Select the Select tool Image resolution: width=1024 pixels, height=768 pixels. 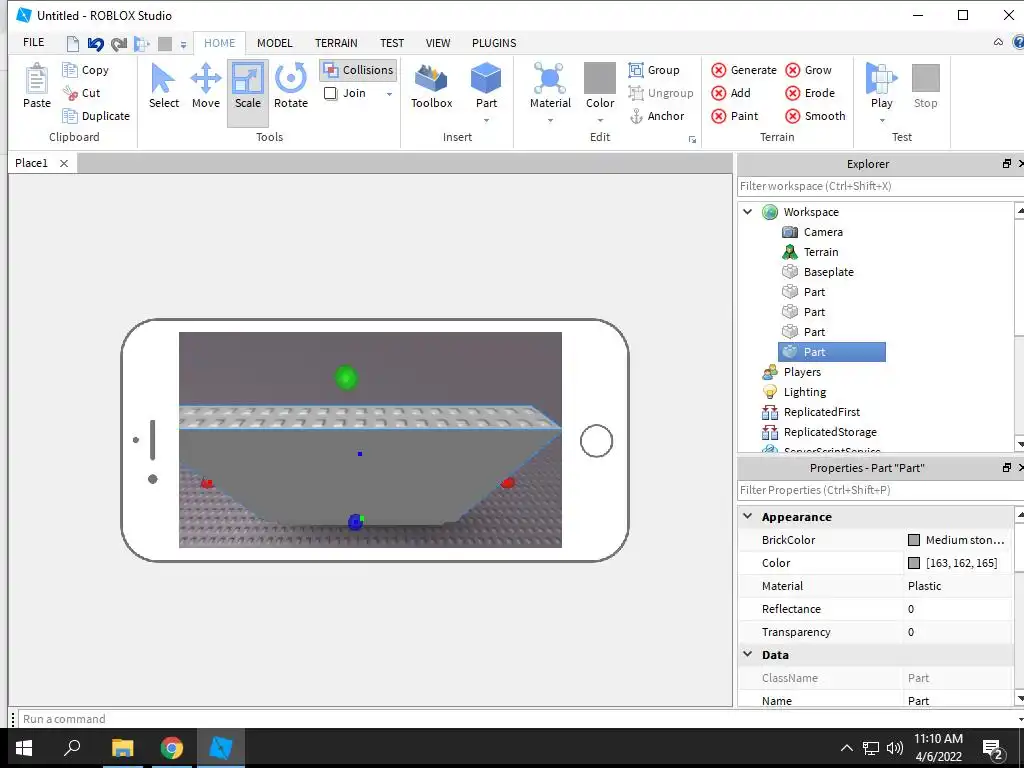(163, 87)
